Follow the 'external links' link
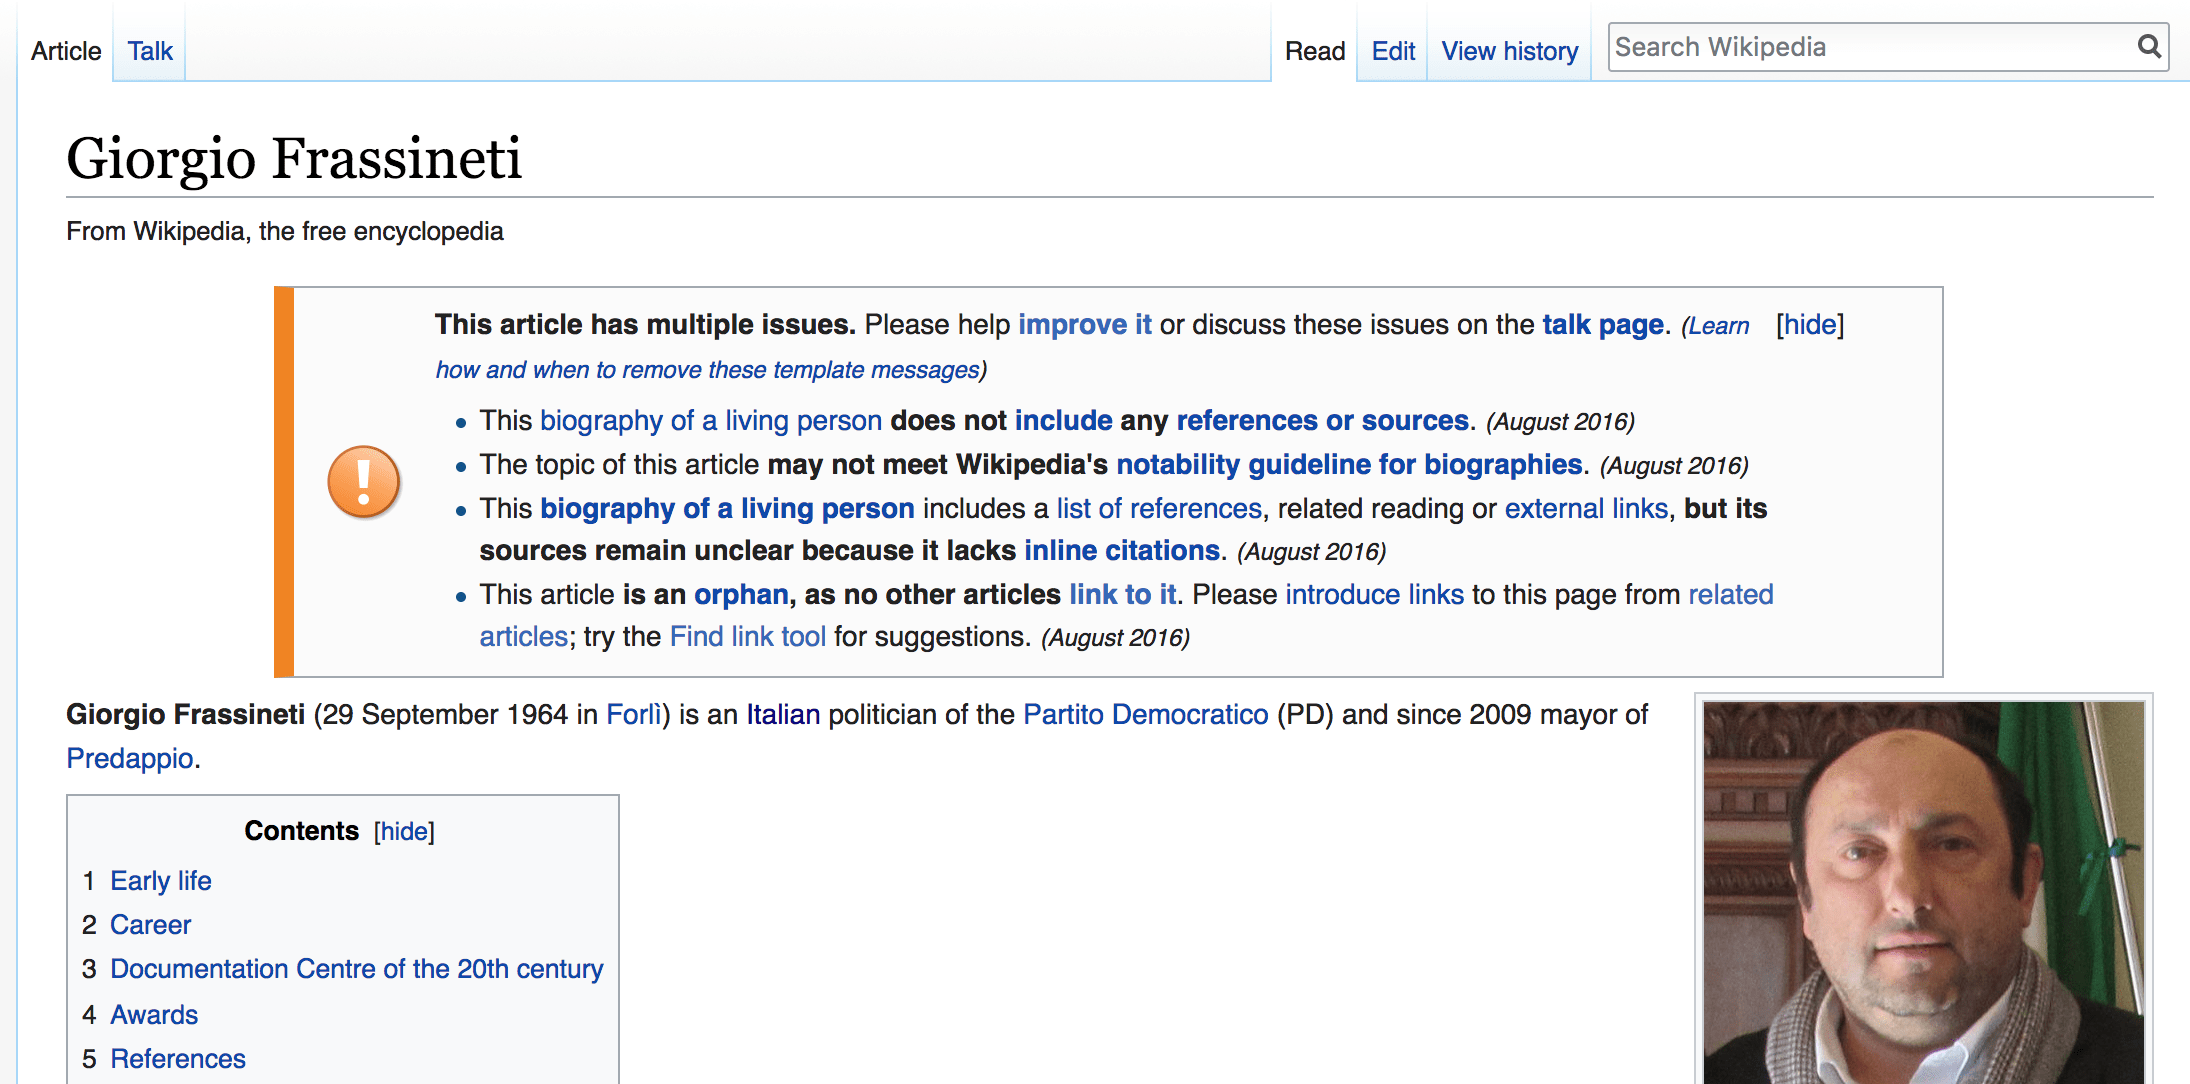 pos(1586,509)
